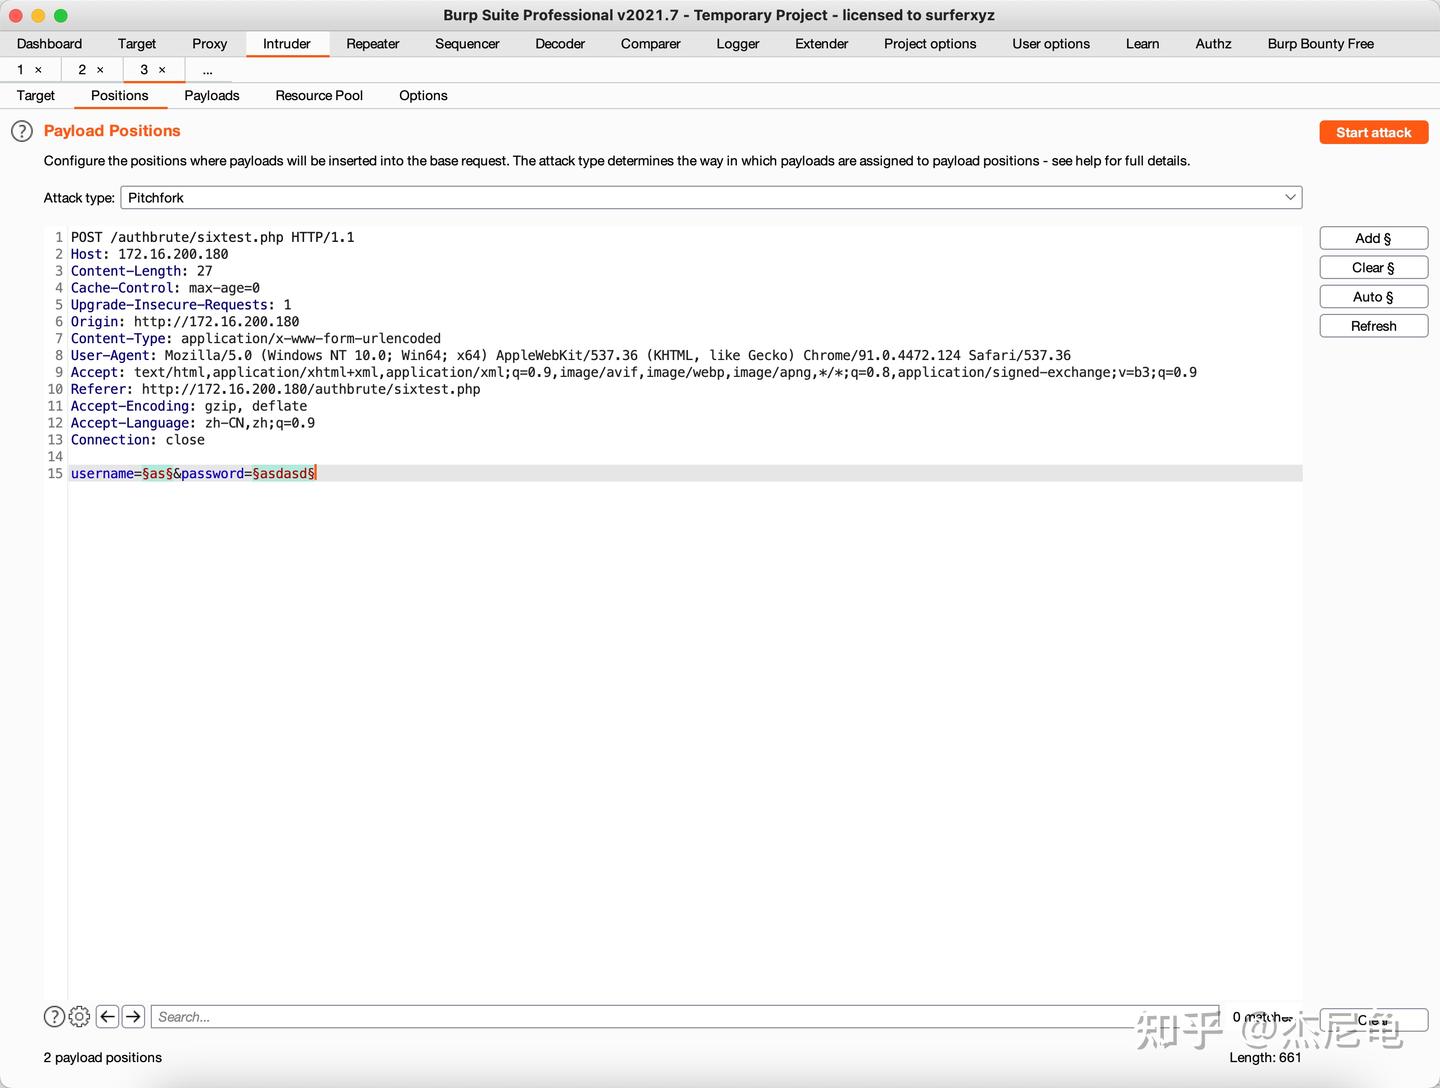Open the editor help question mark icon
The width and height of the screenshot is (1440, 1088).
point(54,1017)
